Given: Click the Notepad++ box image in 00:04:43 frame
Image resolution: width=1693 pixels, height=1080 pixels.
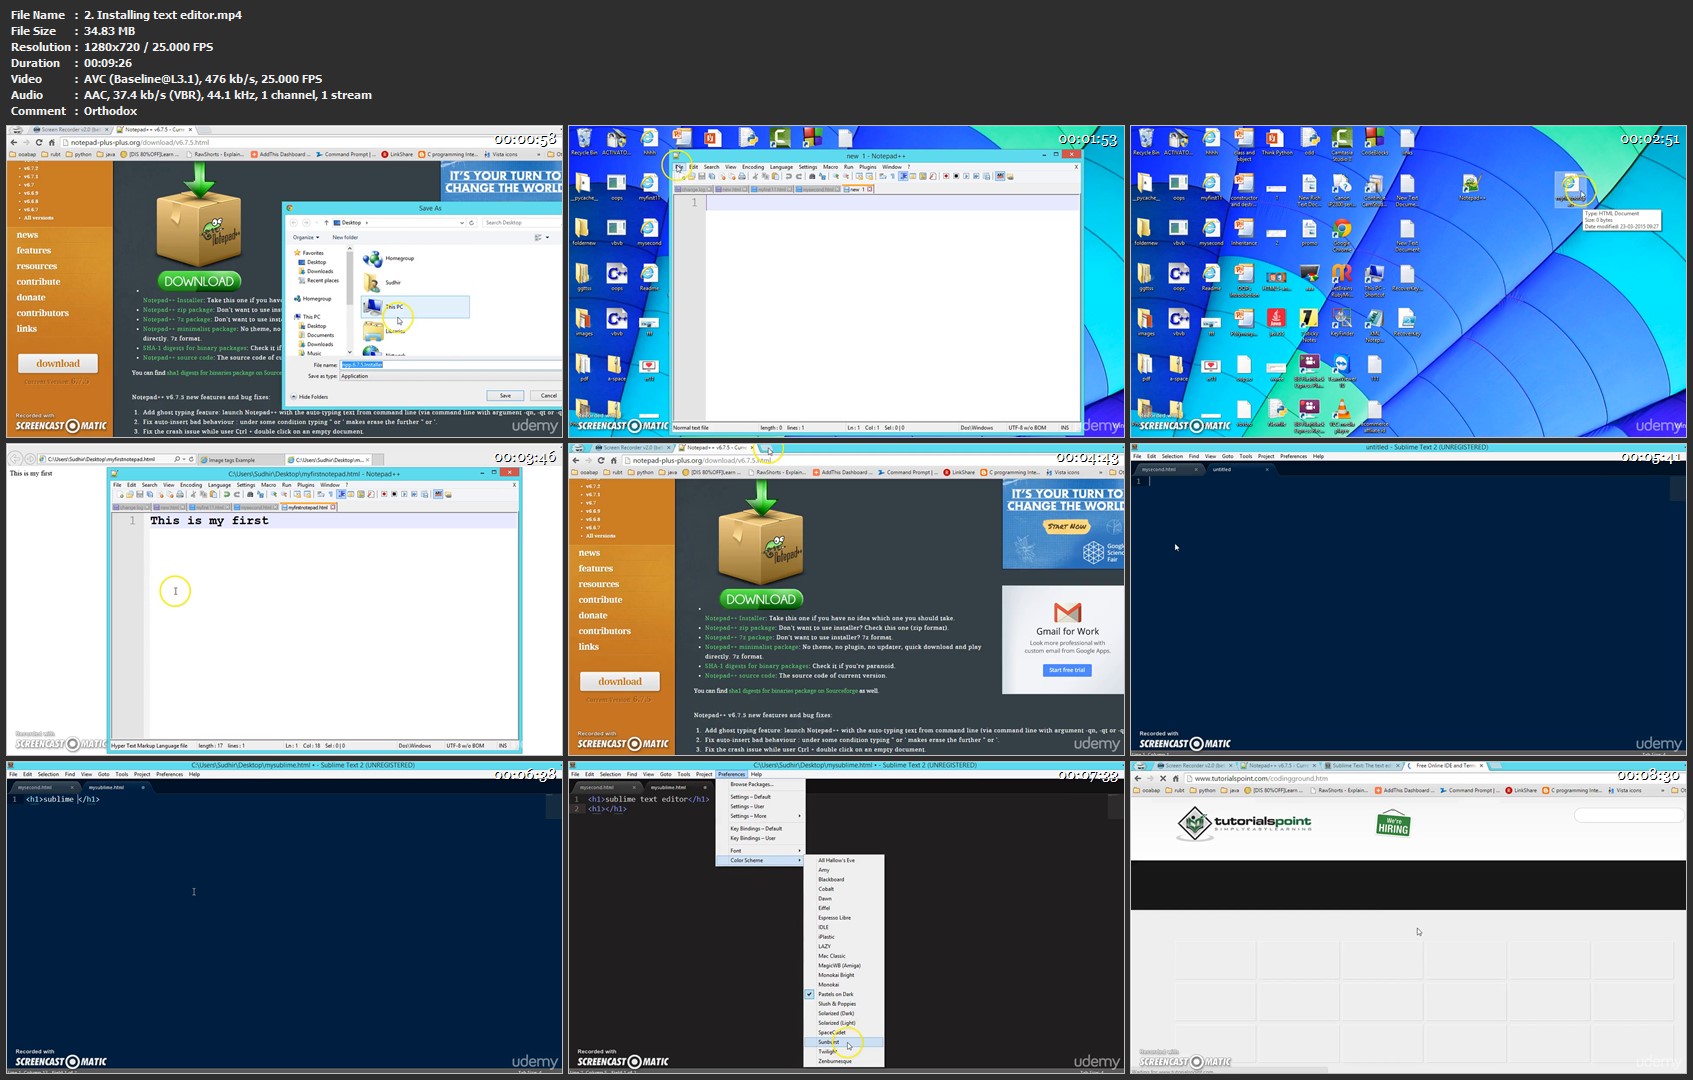Looking at the screenshot, I should pos(761,548).
